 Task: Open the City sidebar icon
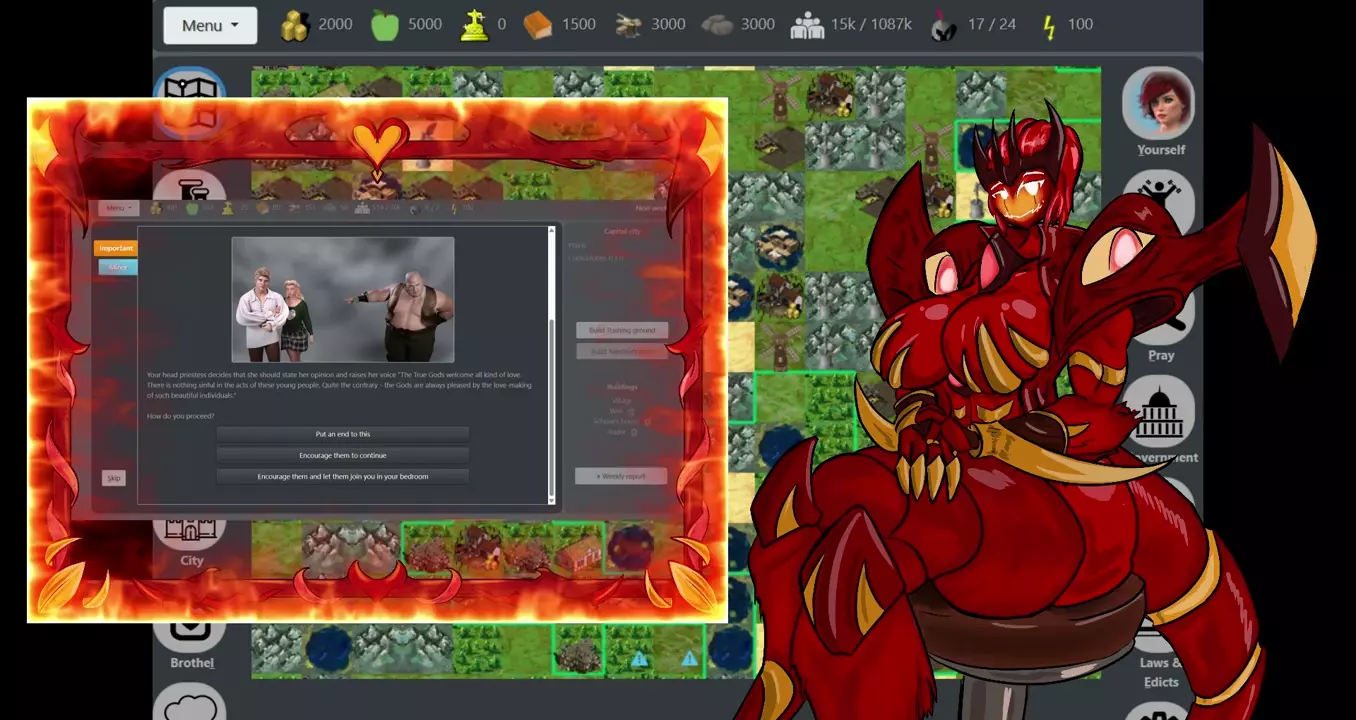pos(191,534)
